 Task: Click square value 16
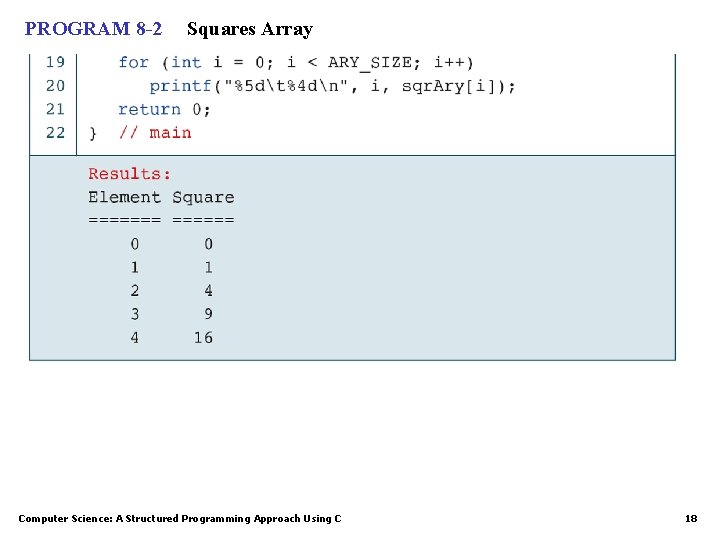point(203,338)
